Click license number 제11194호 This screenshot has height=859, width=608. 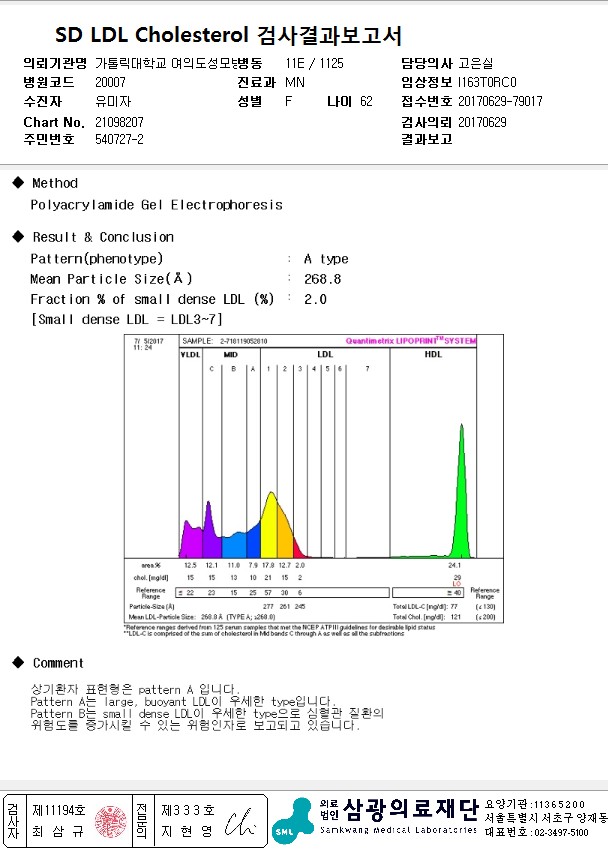point(59,810)
